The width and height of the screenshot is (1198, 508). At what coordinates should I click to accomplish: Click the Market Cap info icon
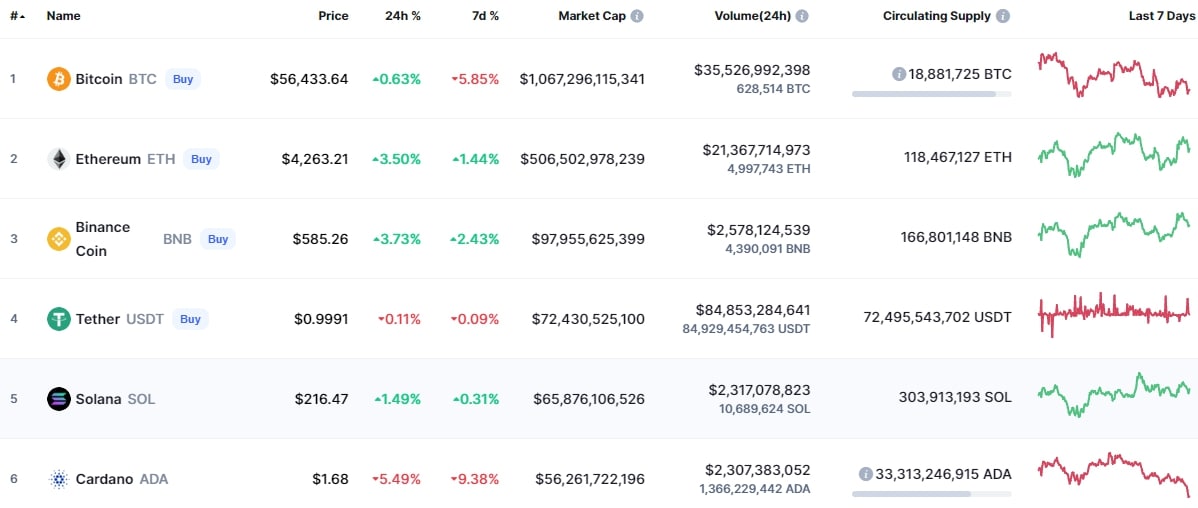coord(637,15)
